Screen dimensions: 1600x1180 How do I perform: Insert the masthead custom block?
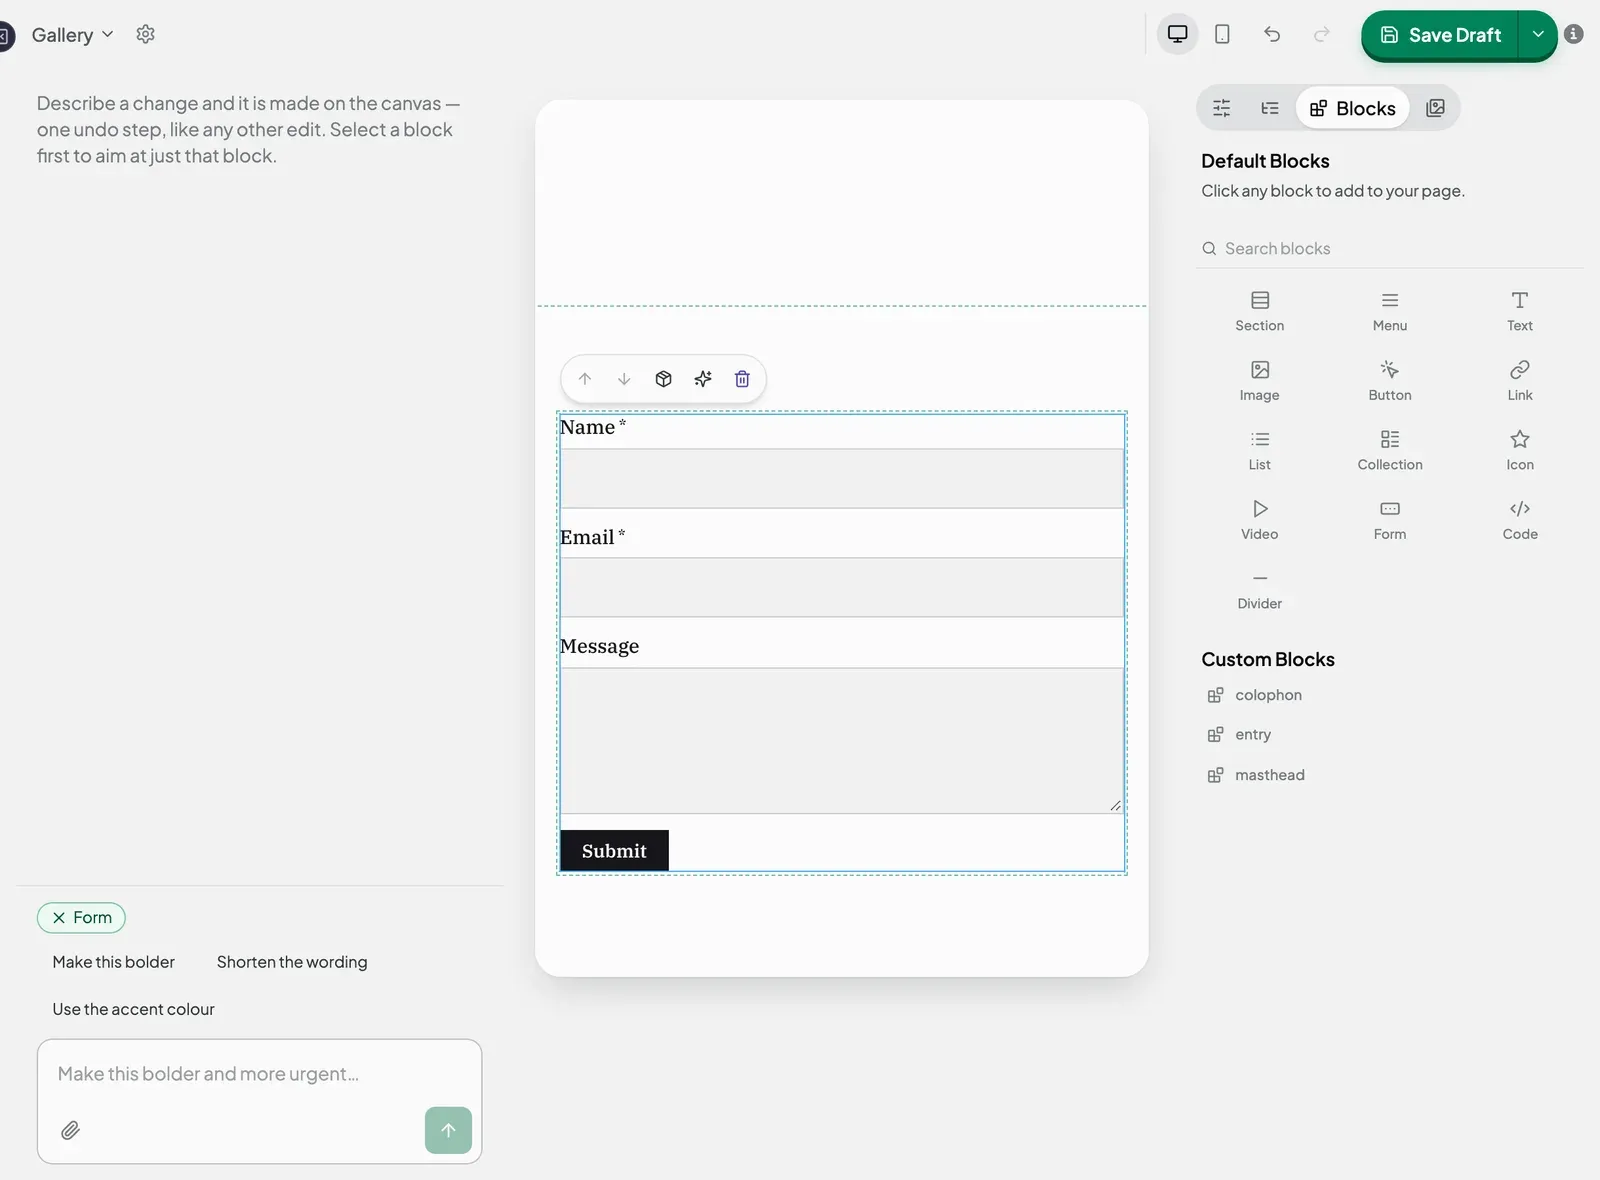click(1257, 775)
